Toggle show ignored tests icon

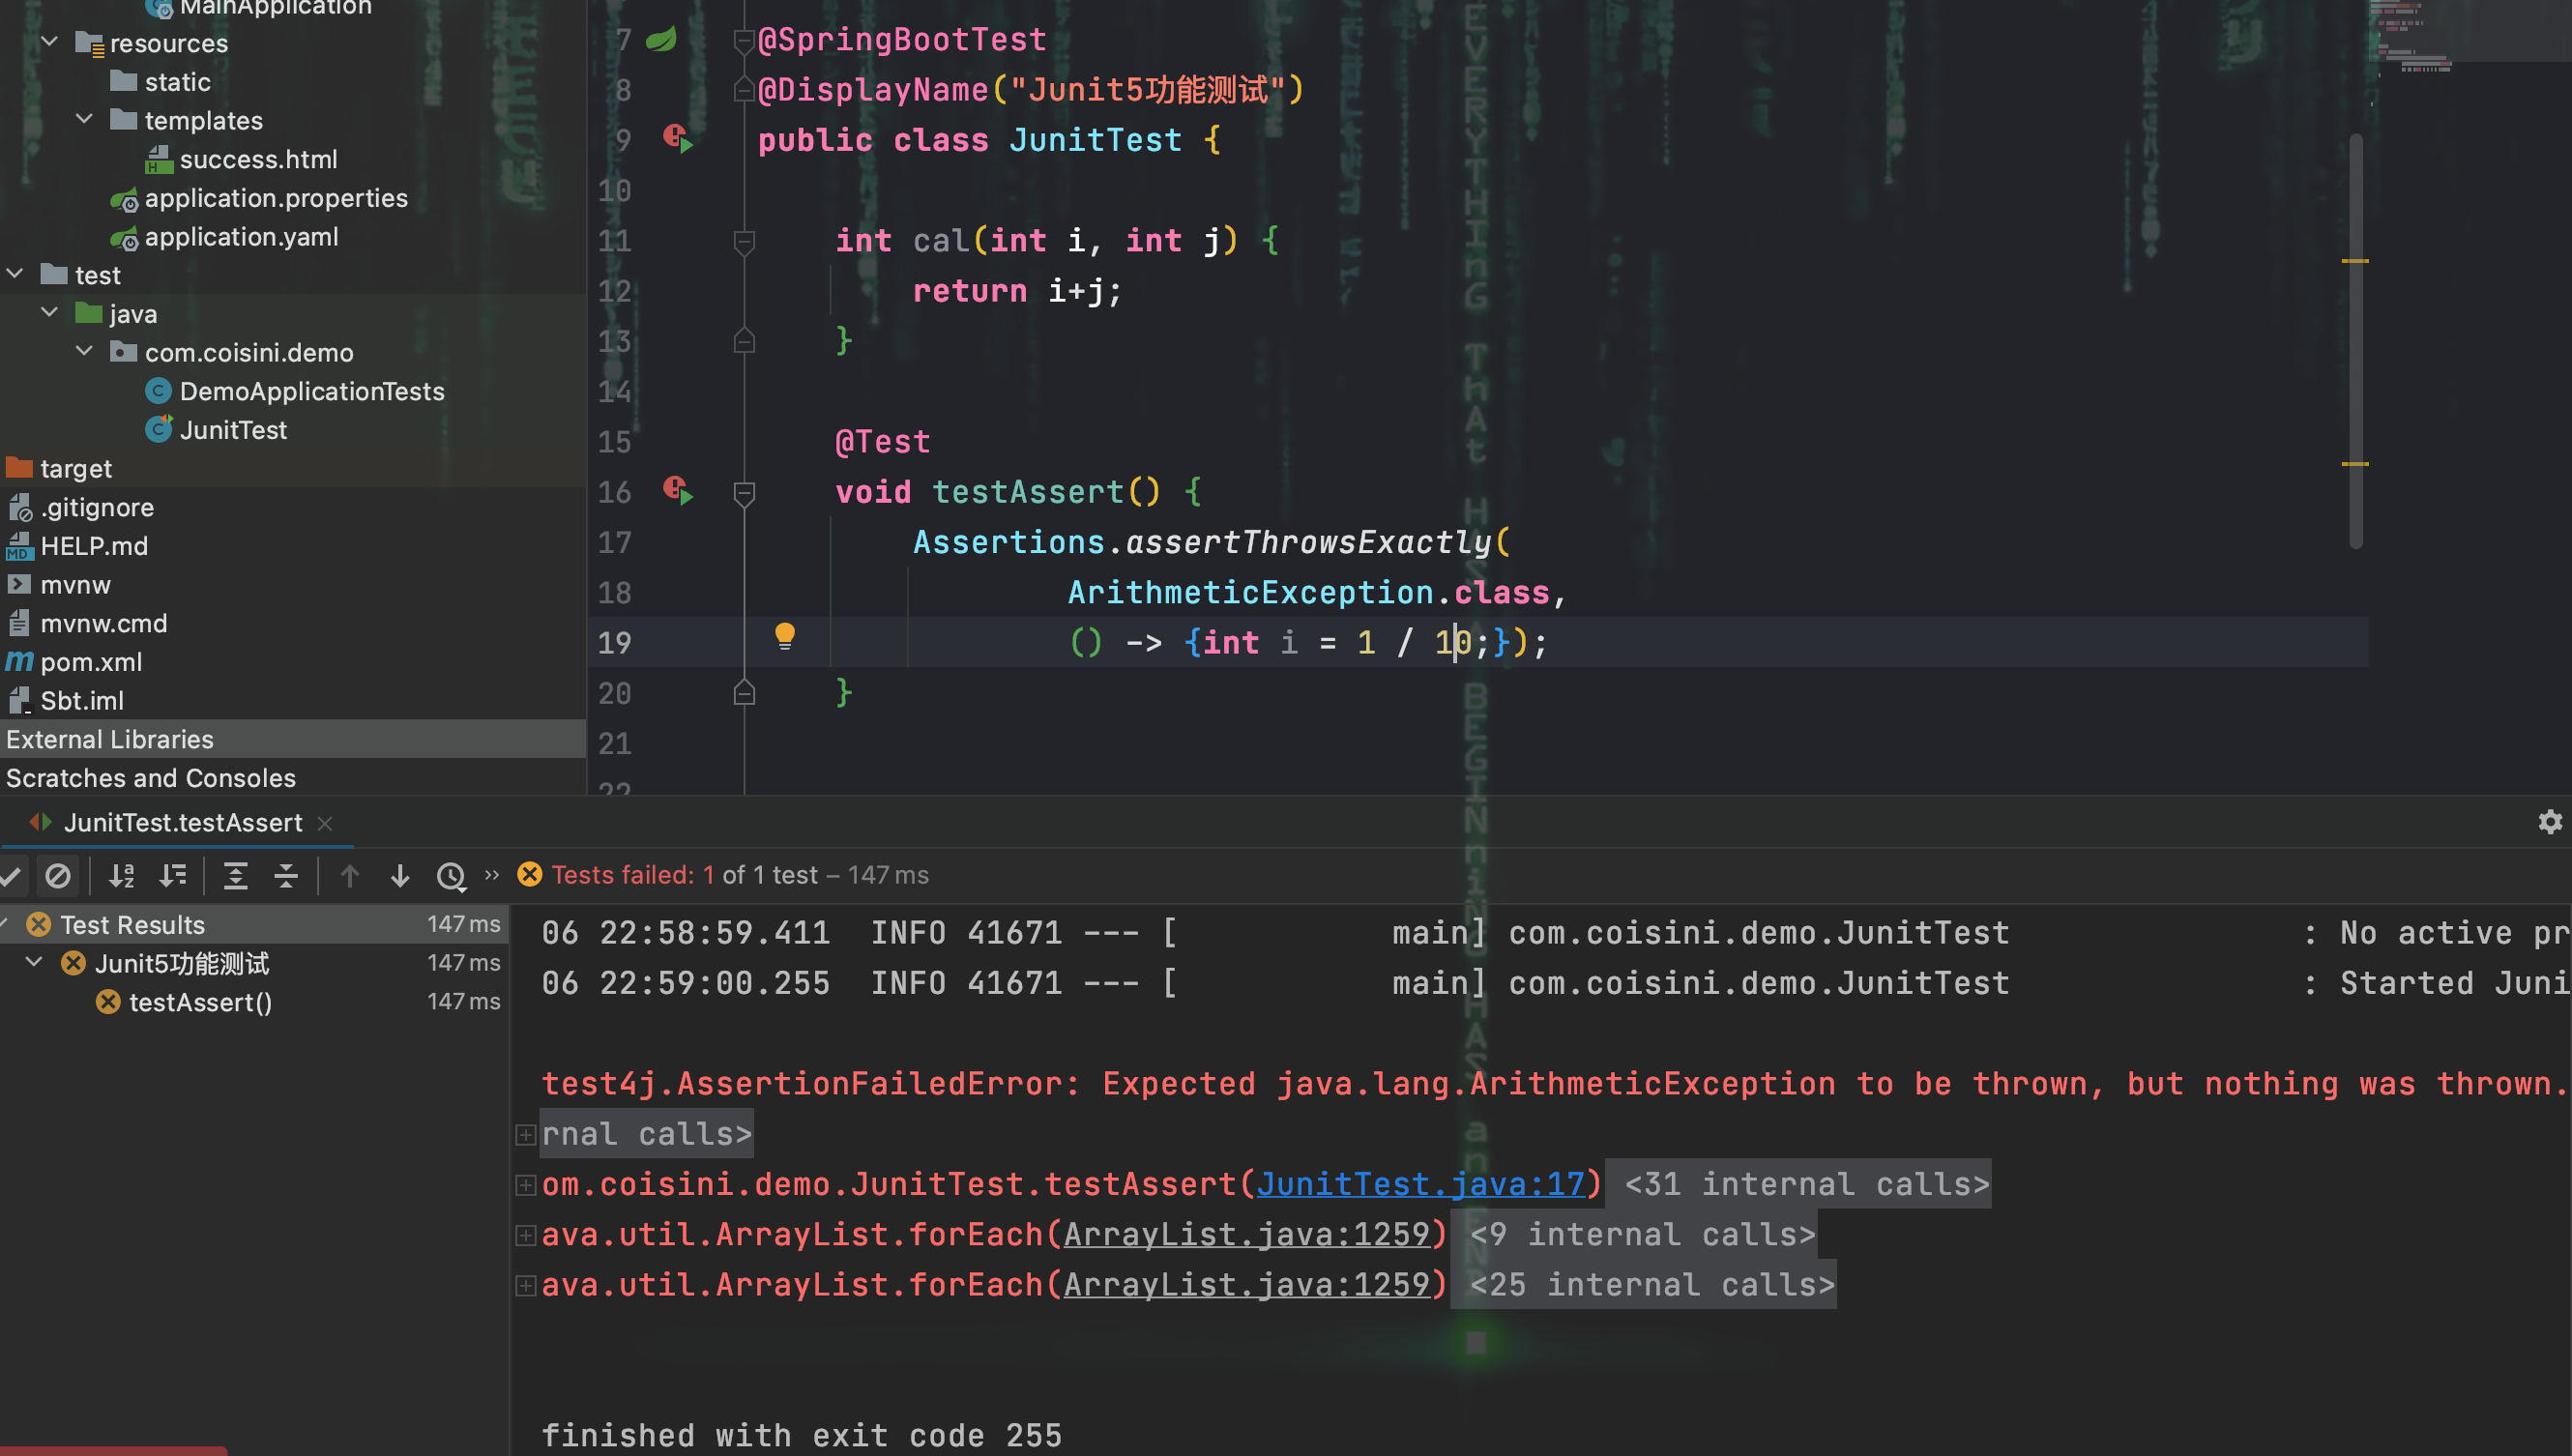[x=58, y=876]
